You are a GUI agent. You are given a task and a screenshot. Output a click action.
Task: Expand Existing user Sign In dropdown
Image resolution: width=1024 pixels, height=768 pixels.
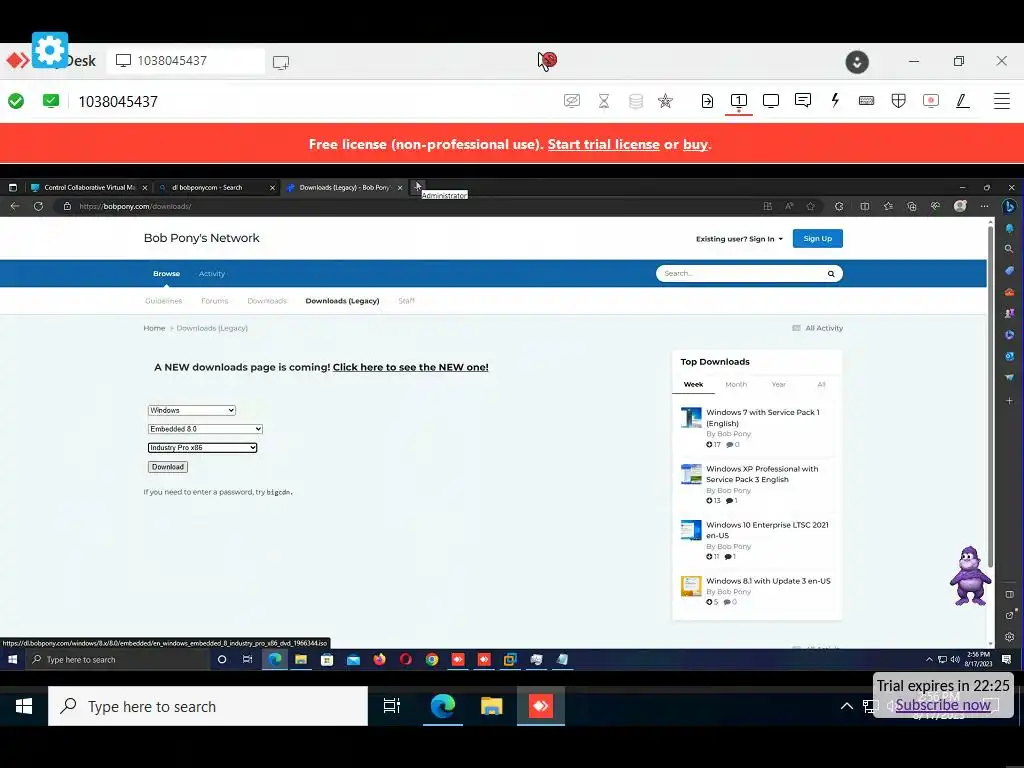739,239
